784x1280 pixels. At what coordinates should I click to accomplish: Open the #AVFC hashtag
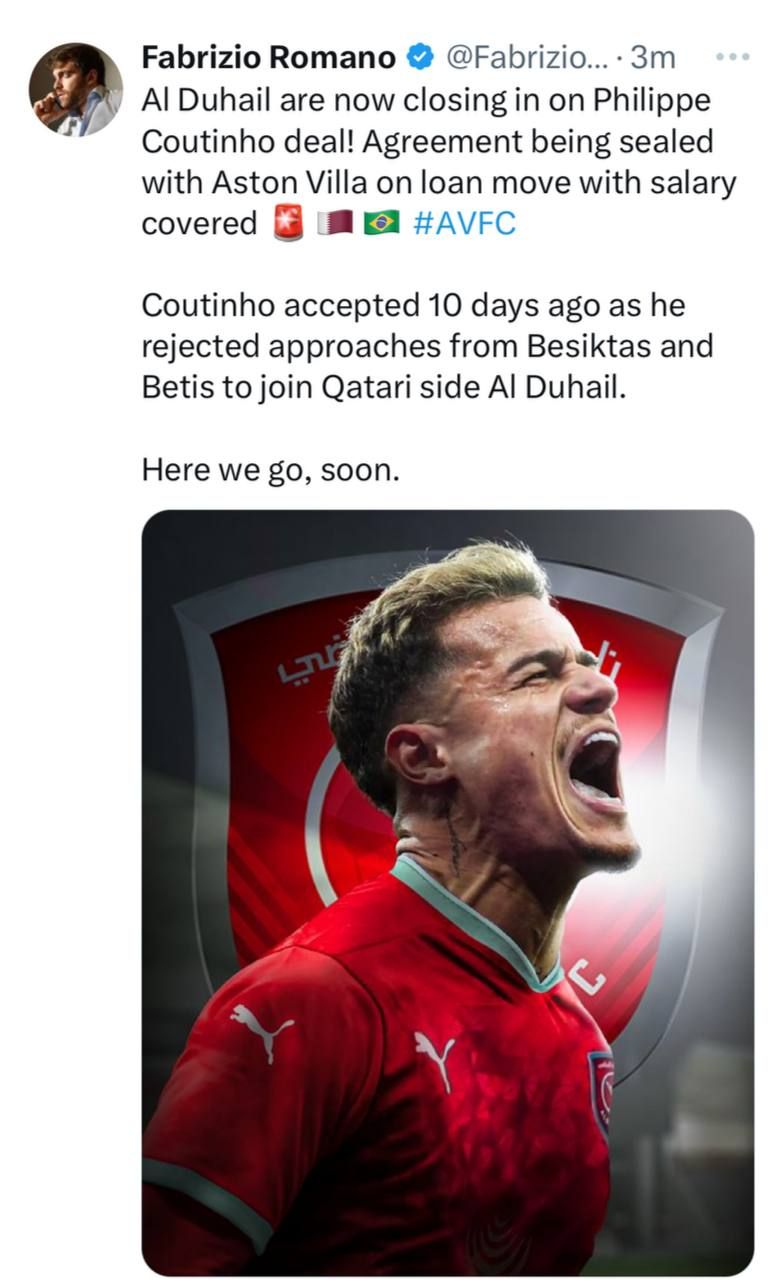[463, 223]
